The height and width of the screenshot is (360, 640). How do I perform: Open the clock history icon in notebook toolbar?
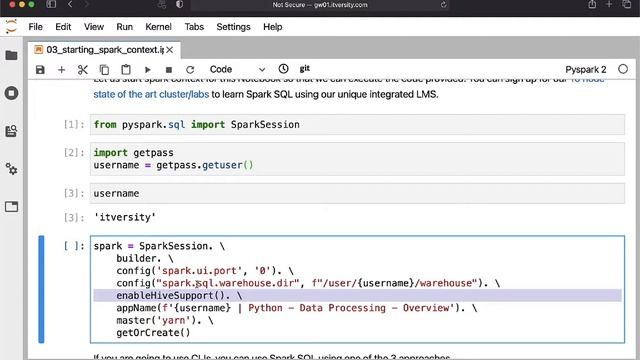pos(283,69)
